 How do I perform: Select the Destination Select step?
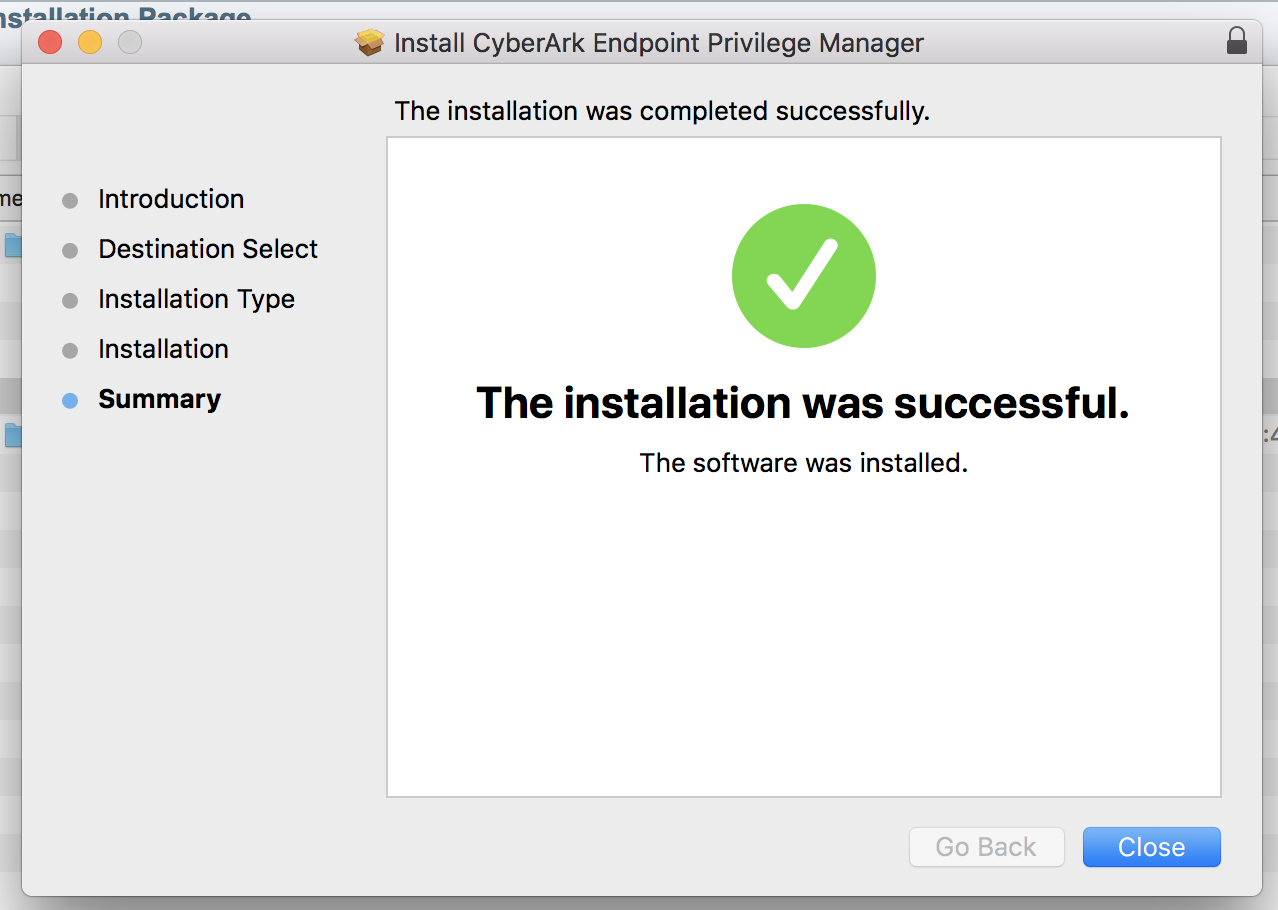[207, 249]
